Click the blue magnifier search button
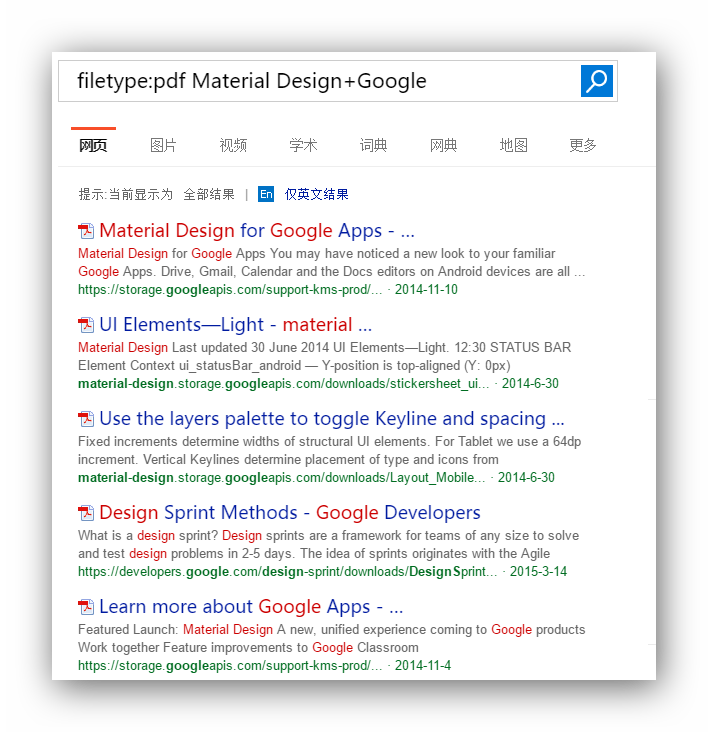The width and height of the screenshot is (708, 732). pos(596,81)
